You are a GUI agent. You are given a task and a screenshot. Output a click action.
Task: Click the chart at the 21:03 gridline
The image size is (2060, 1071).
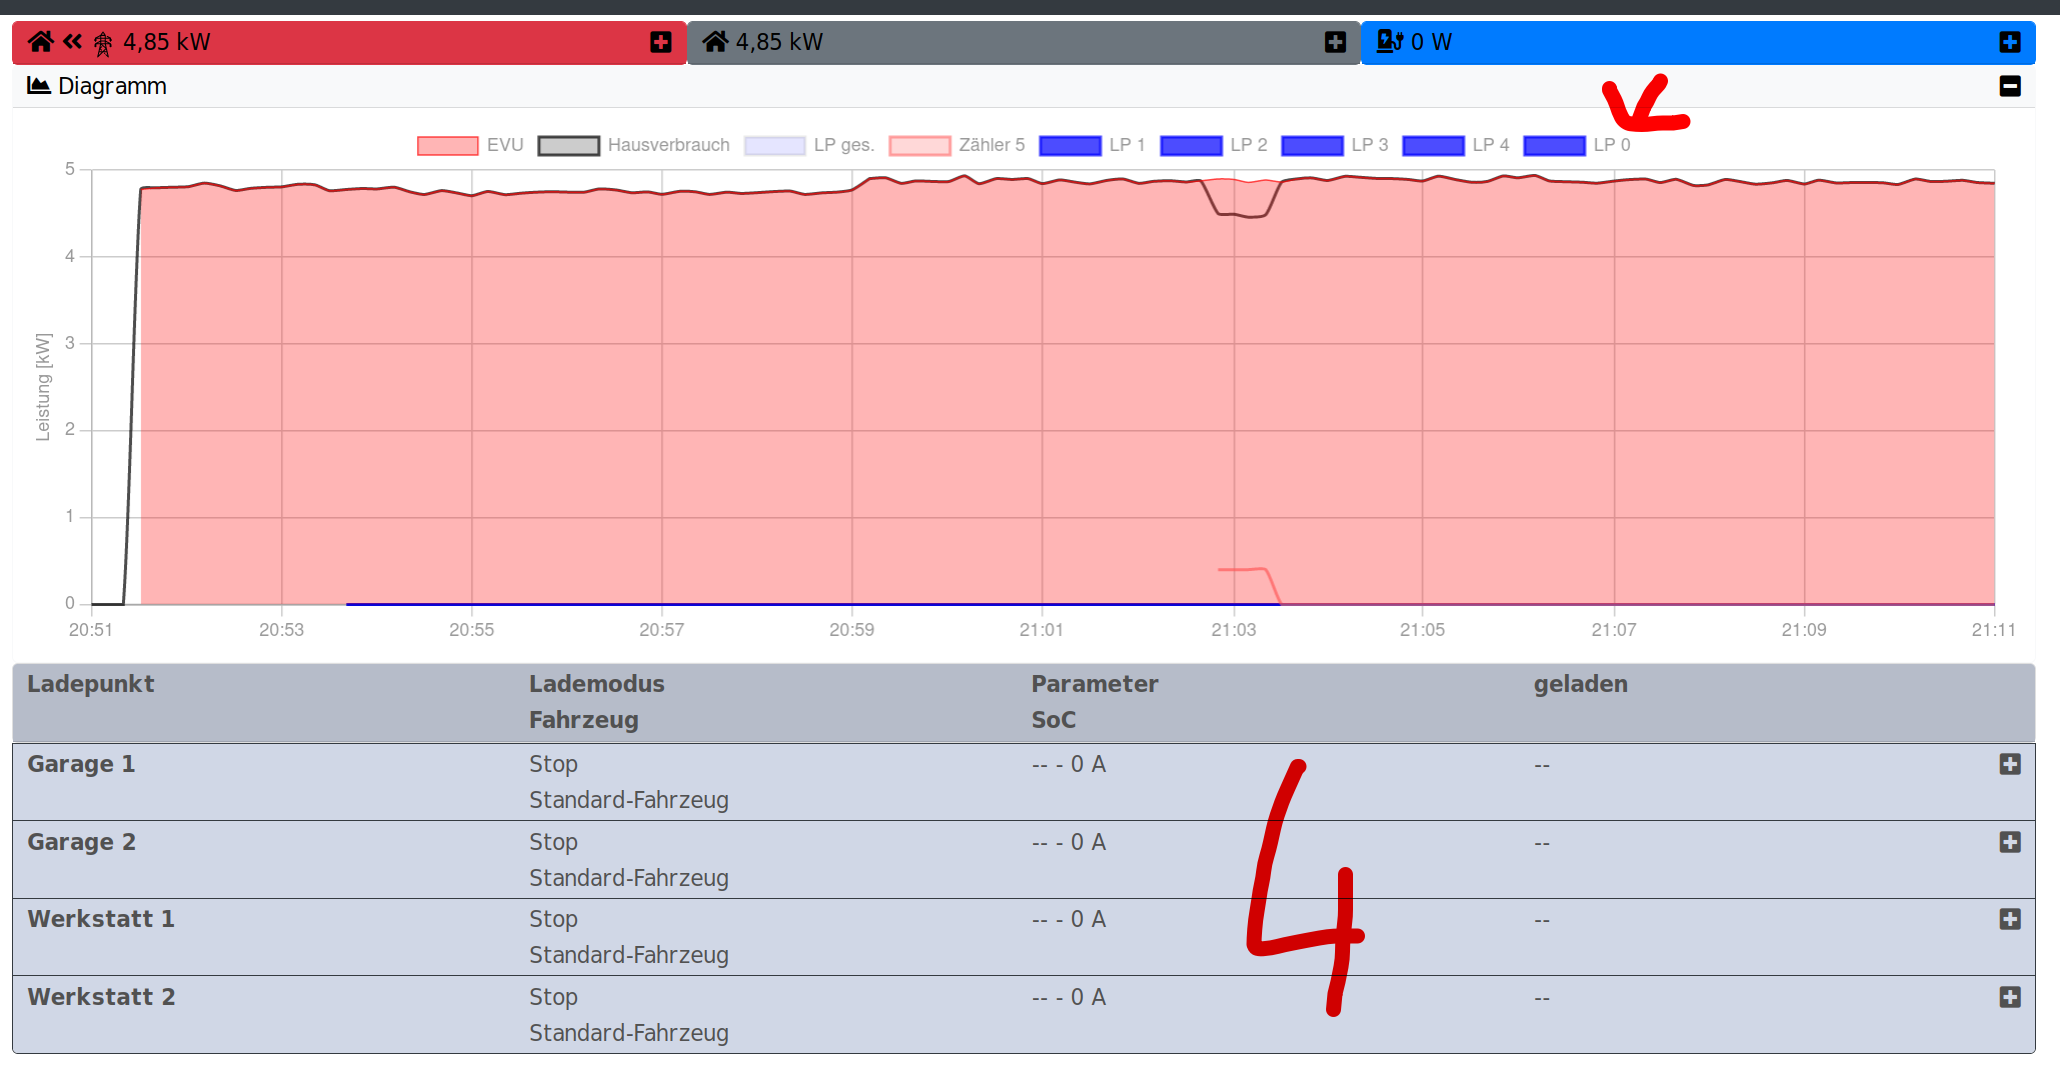click(x=1233, y=400)
